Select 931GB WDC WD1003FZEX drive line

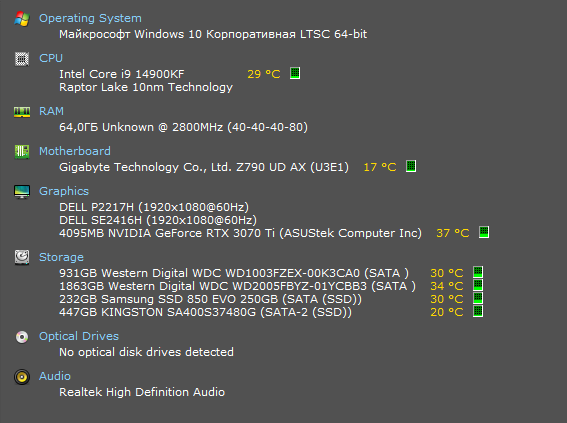click(234, 273)
